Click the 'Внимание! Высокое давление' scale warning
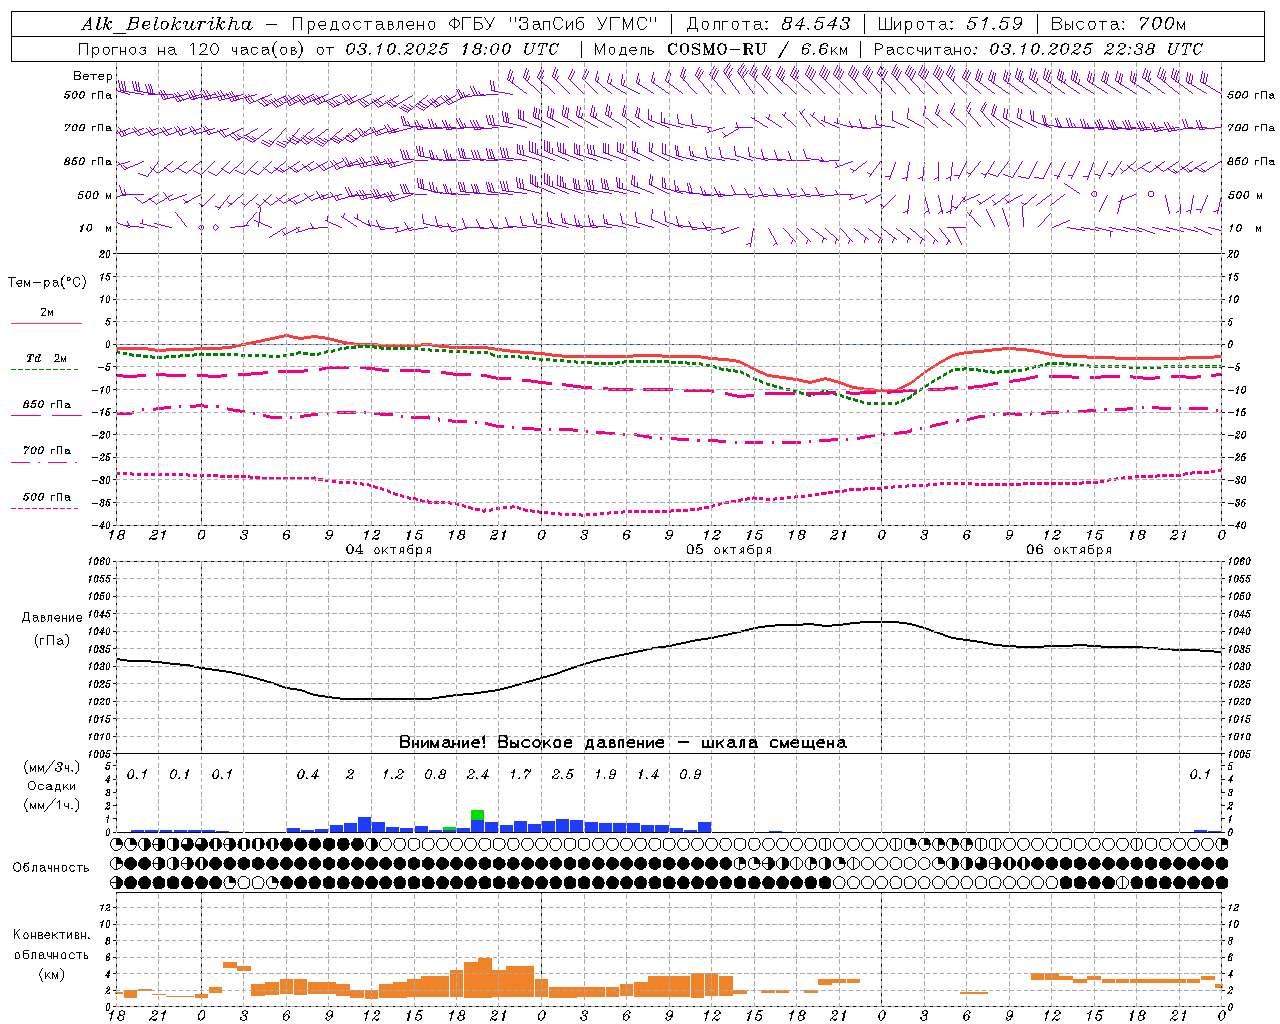 [531, 743]
